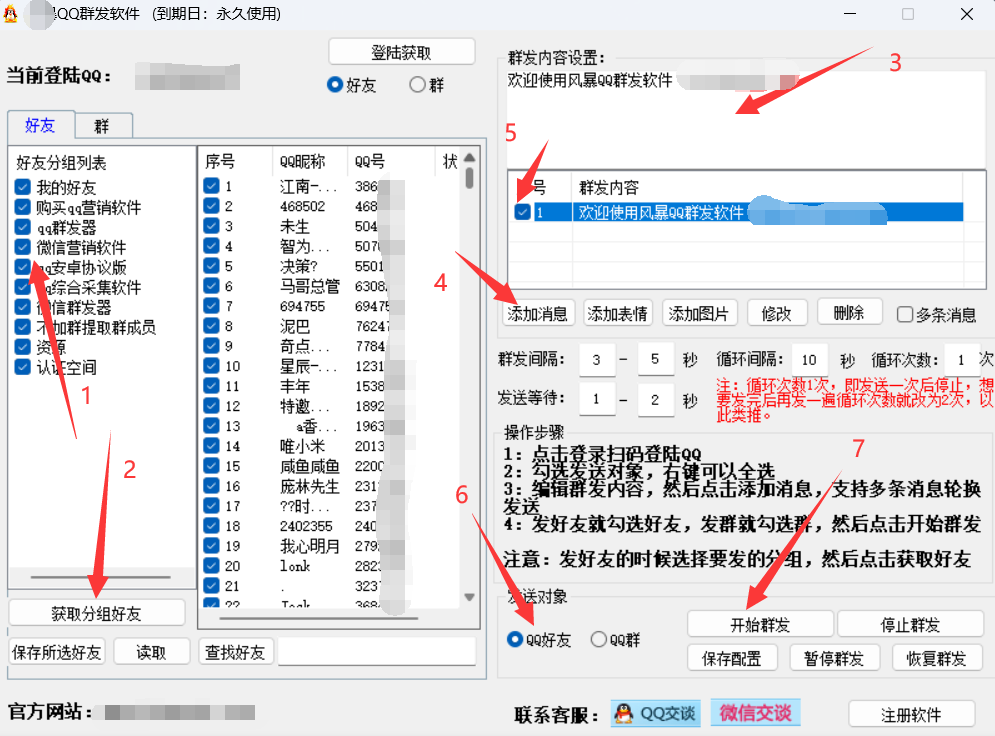Click the 暂停群发 button

[x=834, y=658]
